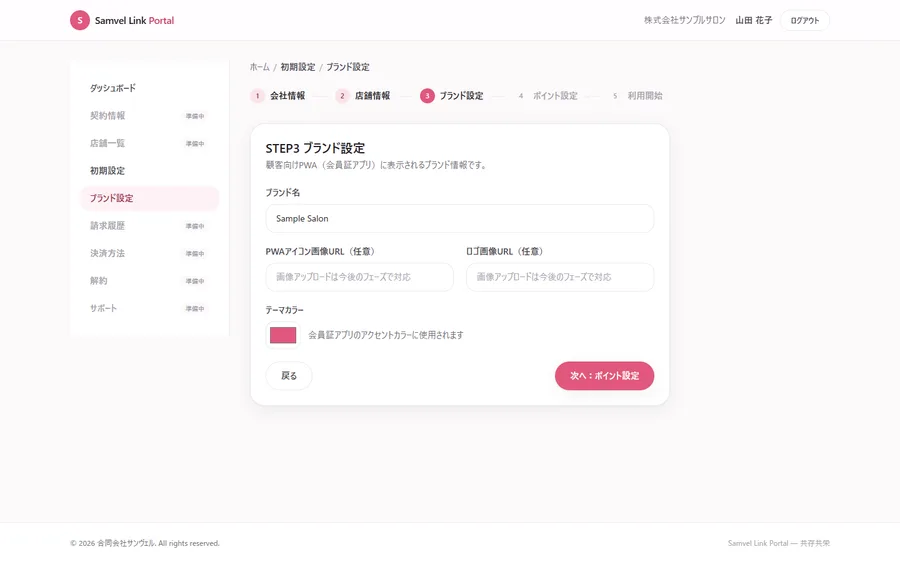This screenshot has width=900, height=563.
Task: Click the STEP3 ブランド設定 heading
Action: point(315,148)
